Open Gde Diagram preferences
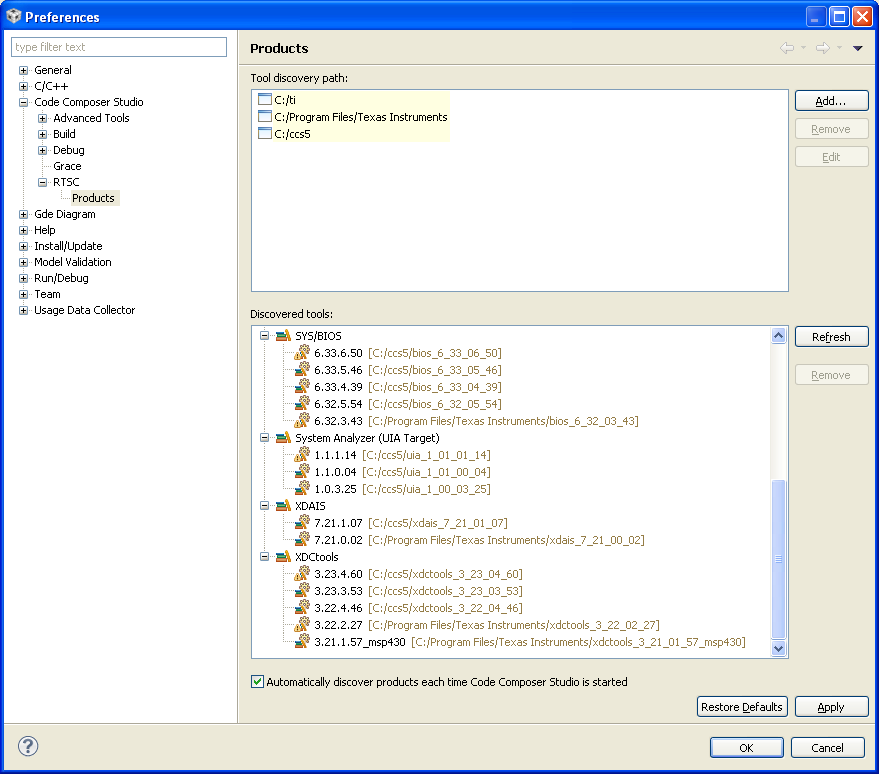The image size is (879, 774). (64, 214)
